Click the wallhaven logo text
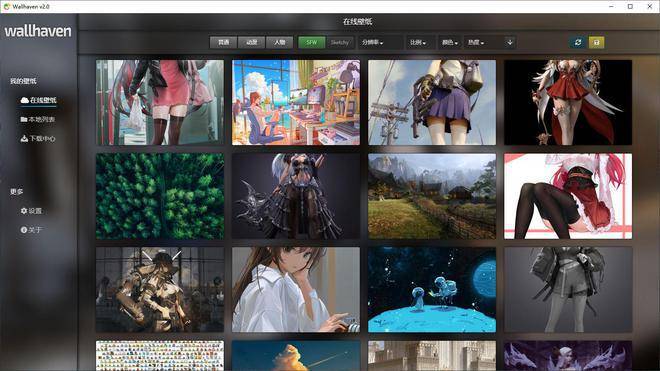The width and height of the screenshot is (660, 371). [x=38, y=31]
